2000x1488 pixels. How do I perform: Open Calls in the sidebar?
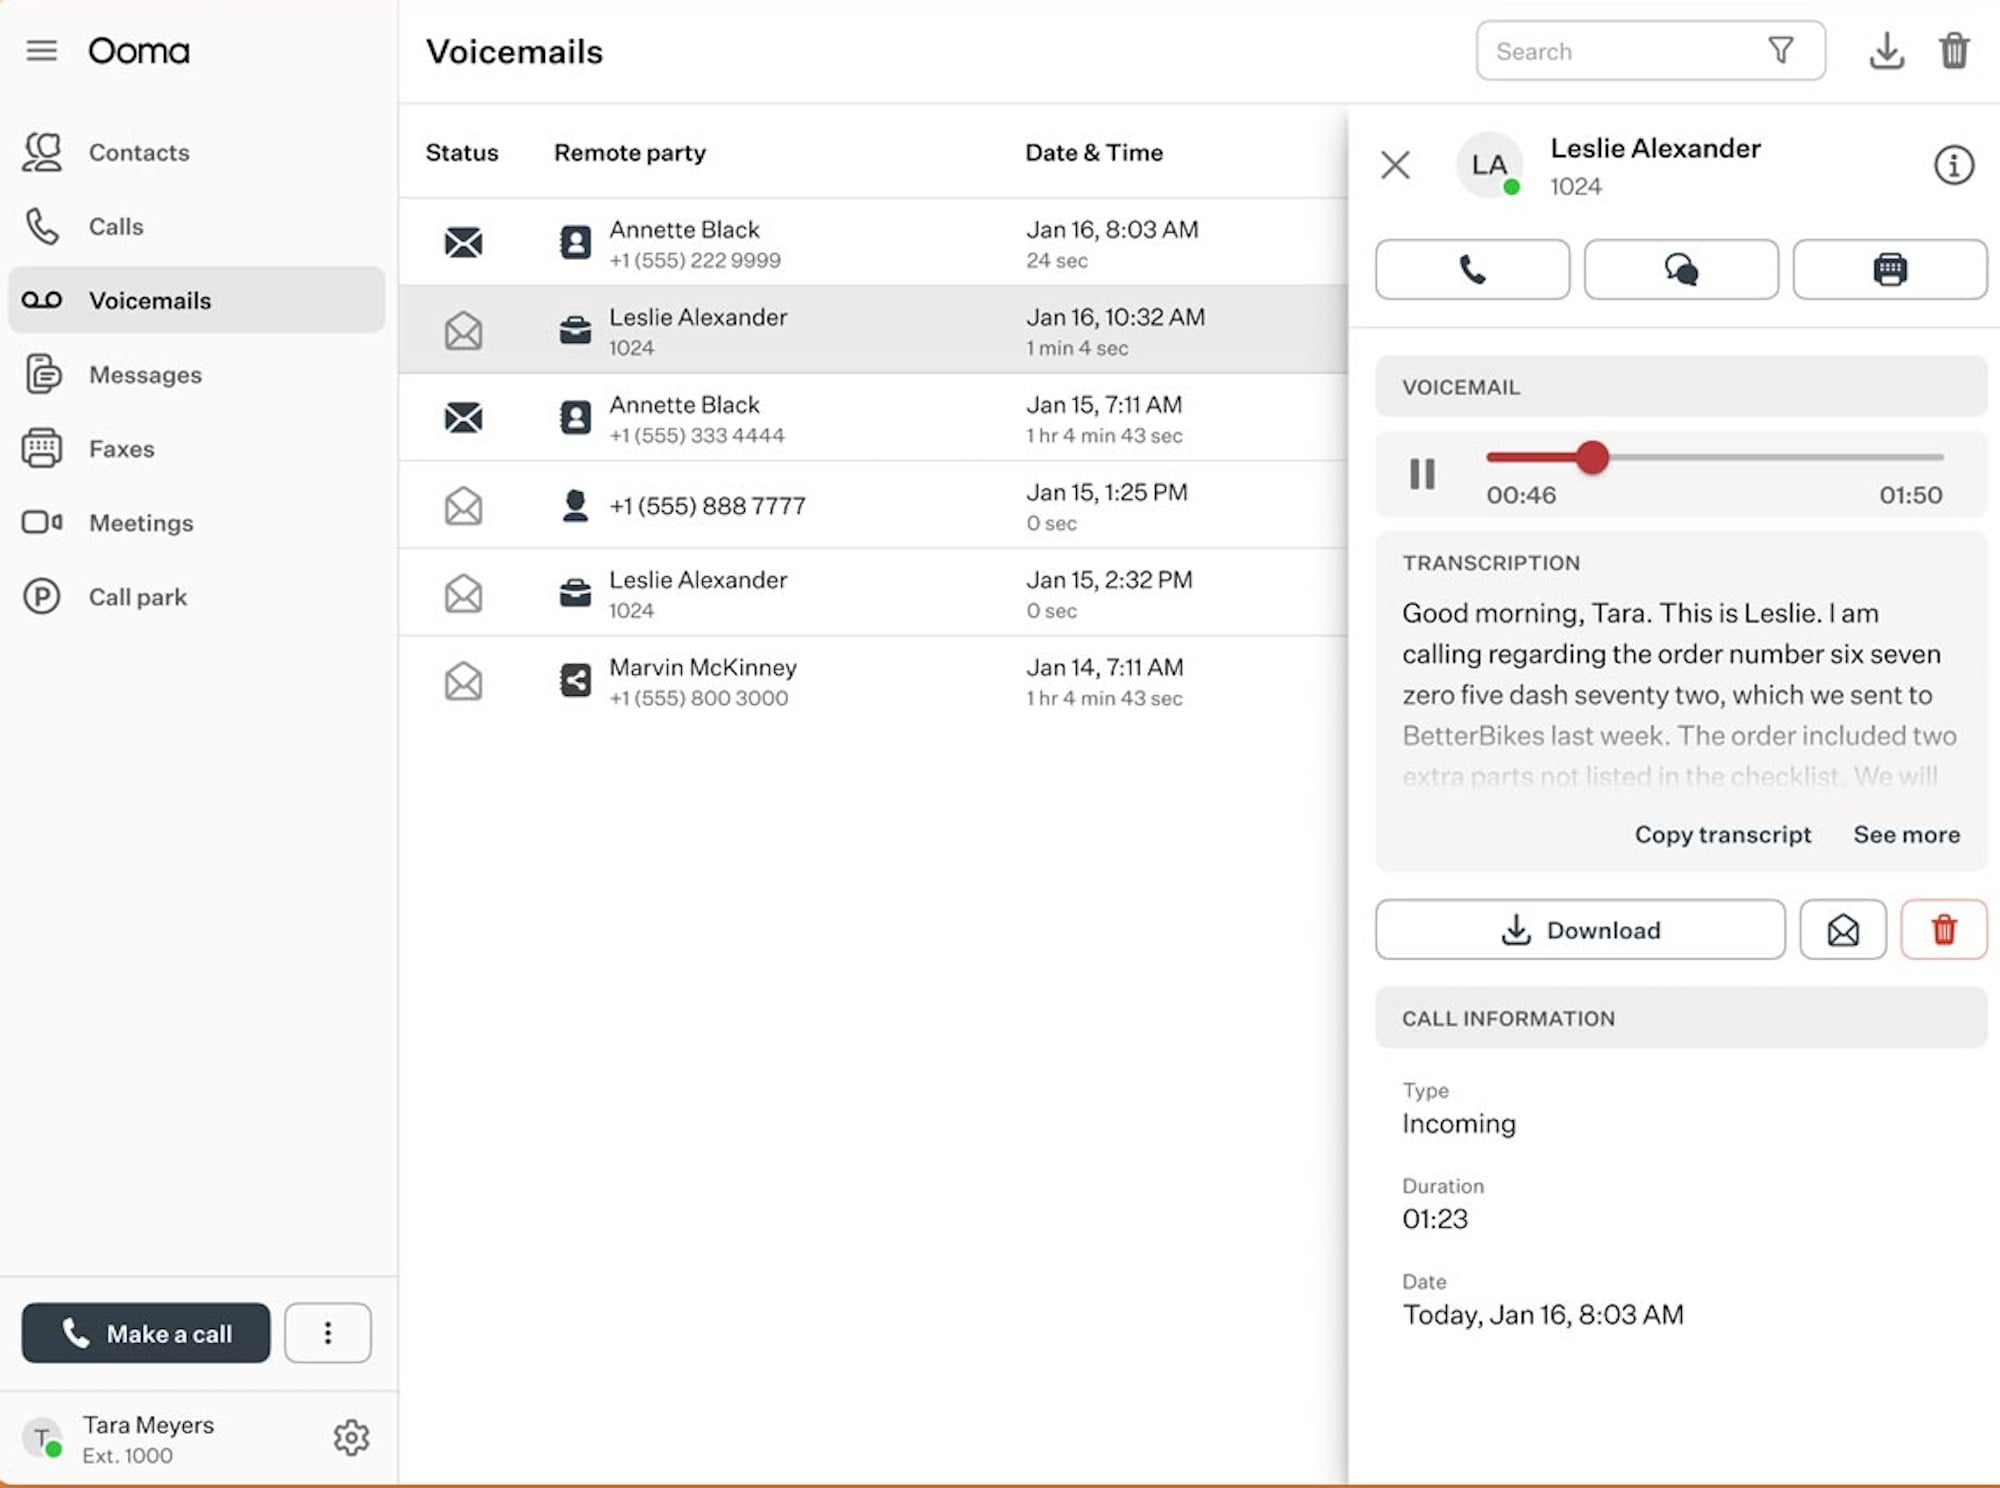click(x=196, y=226)
